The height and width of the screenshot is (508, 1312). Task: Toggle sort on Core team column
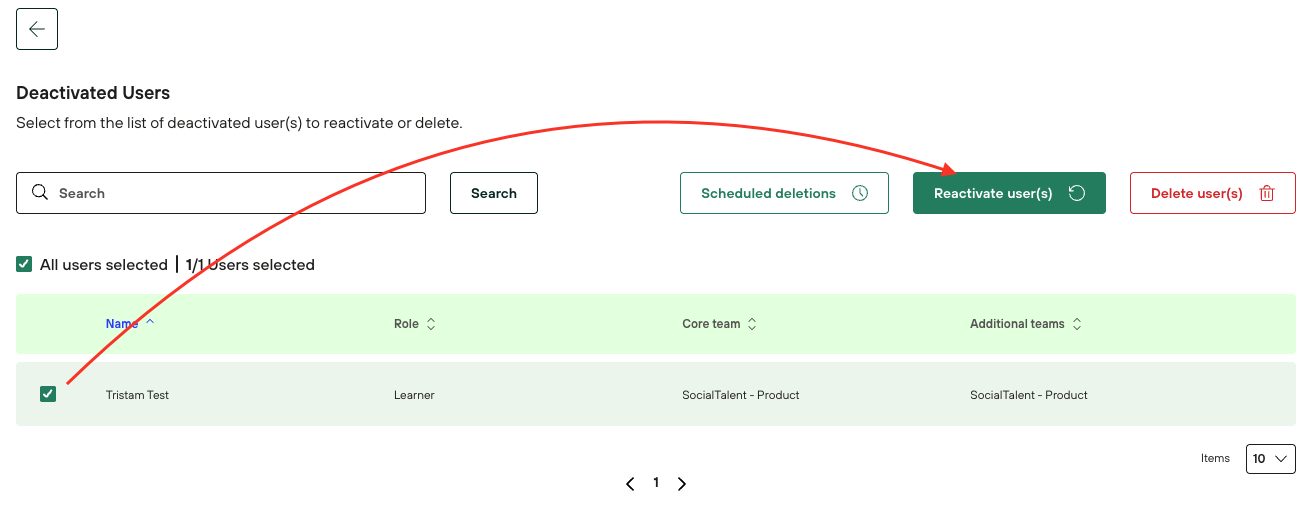[x=752, y=324]
